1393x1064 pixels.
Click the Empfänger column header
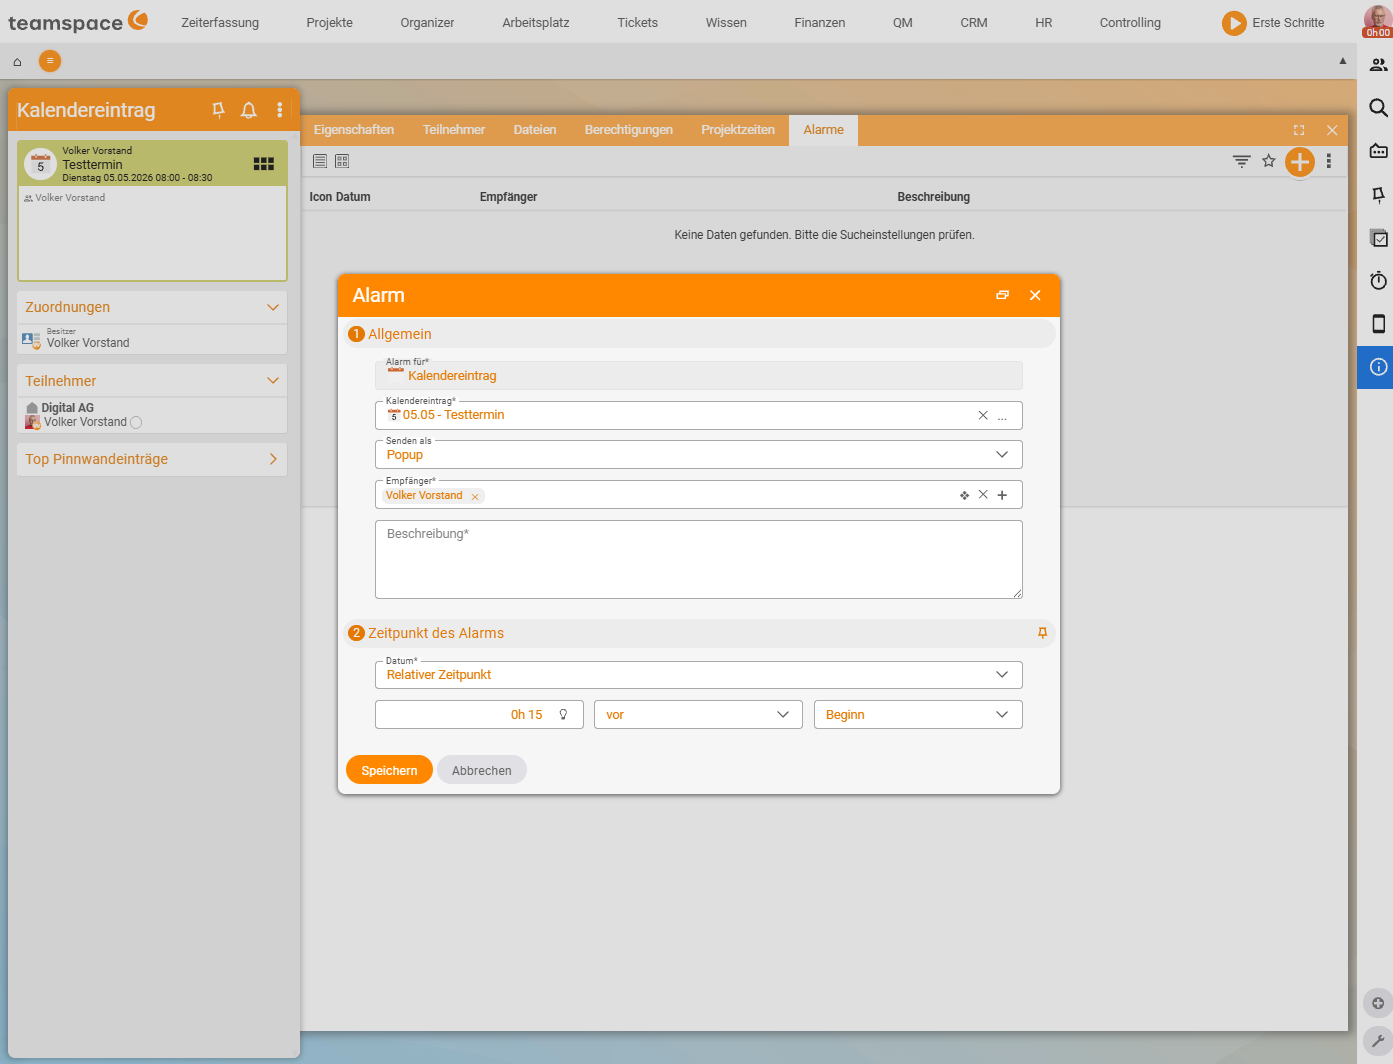[x=509, y=197]
